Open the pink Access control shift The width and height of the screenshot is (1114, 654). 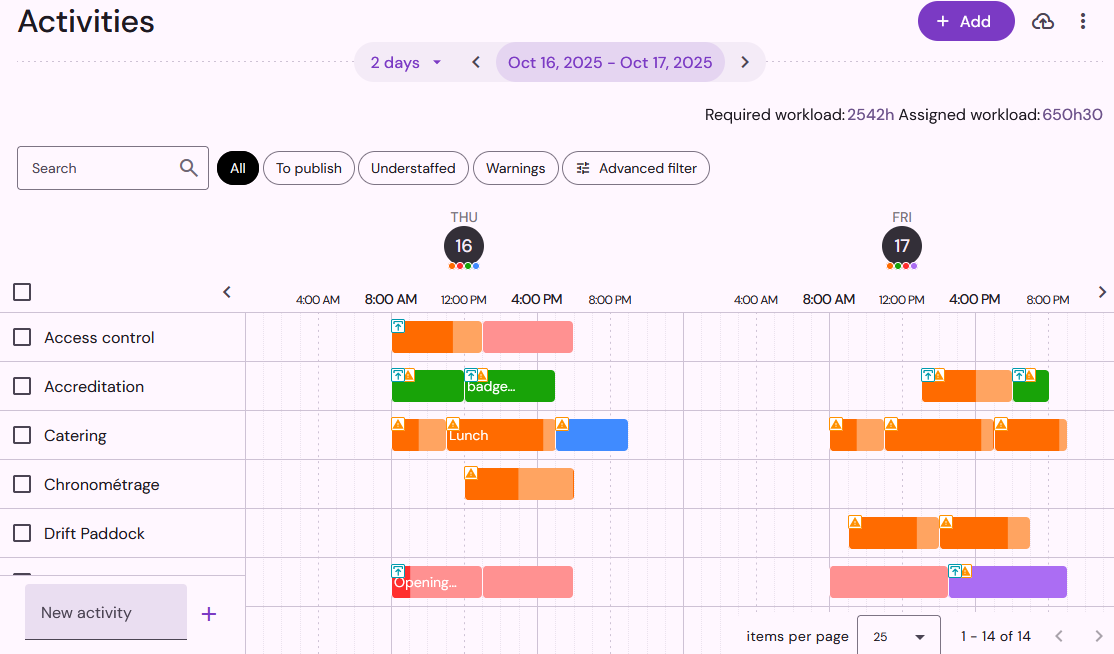coord(528,337)
